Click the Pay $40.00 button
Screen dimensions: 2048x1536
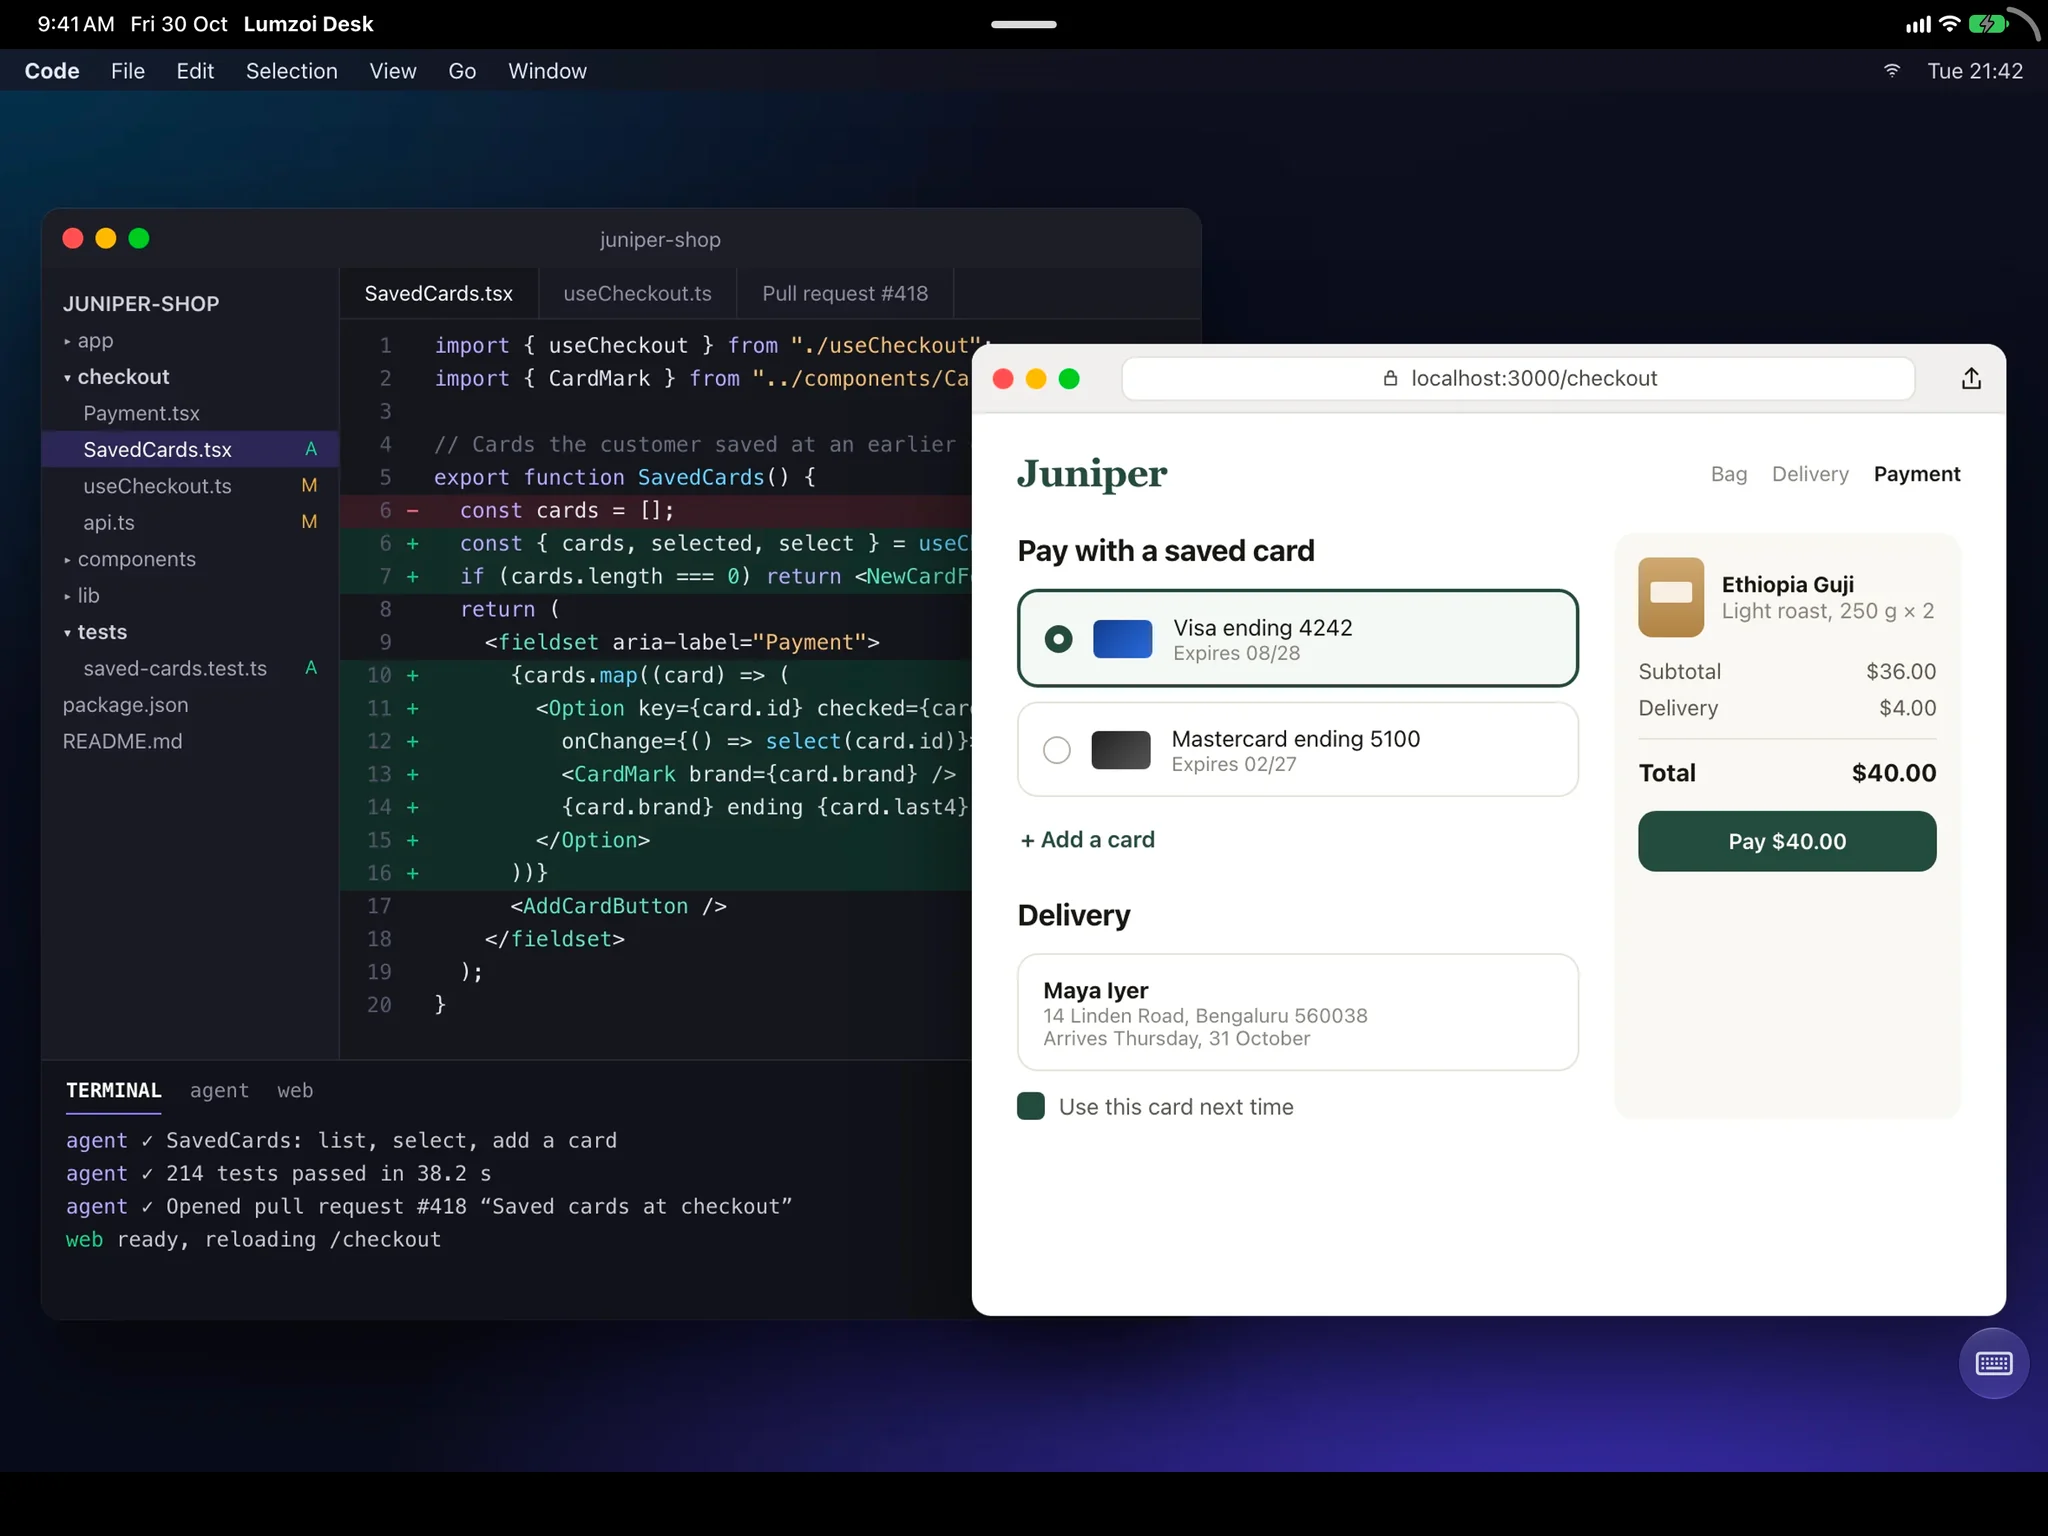[x=1787, y=841]
